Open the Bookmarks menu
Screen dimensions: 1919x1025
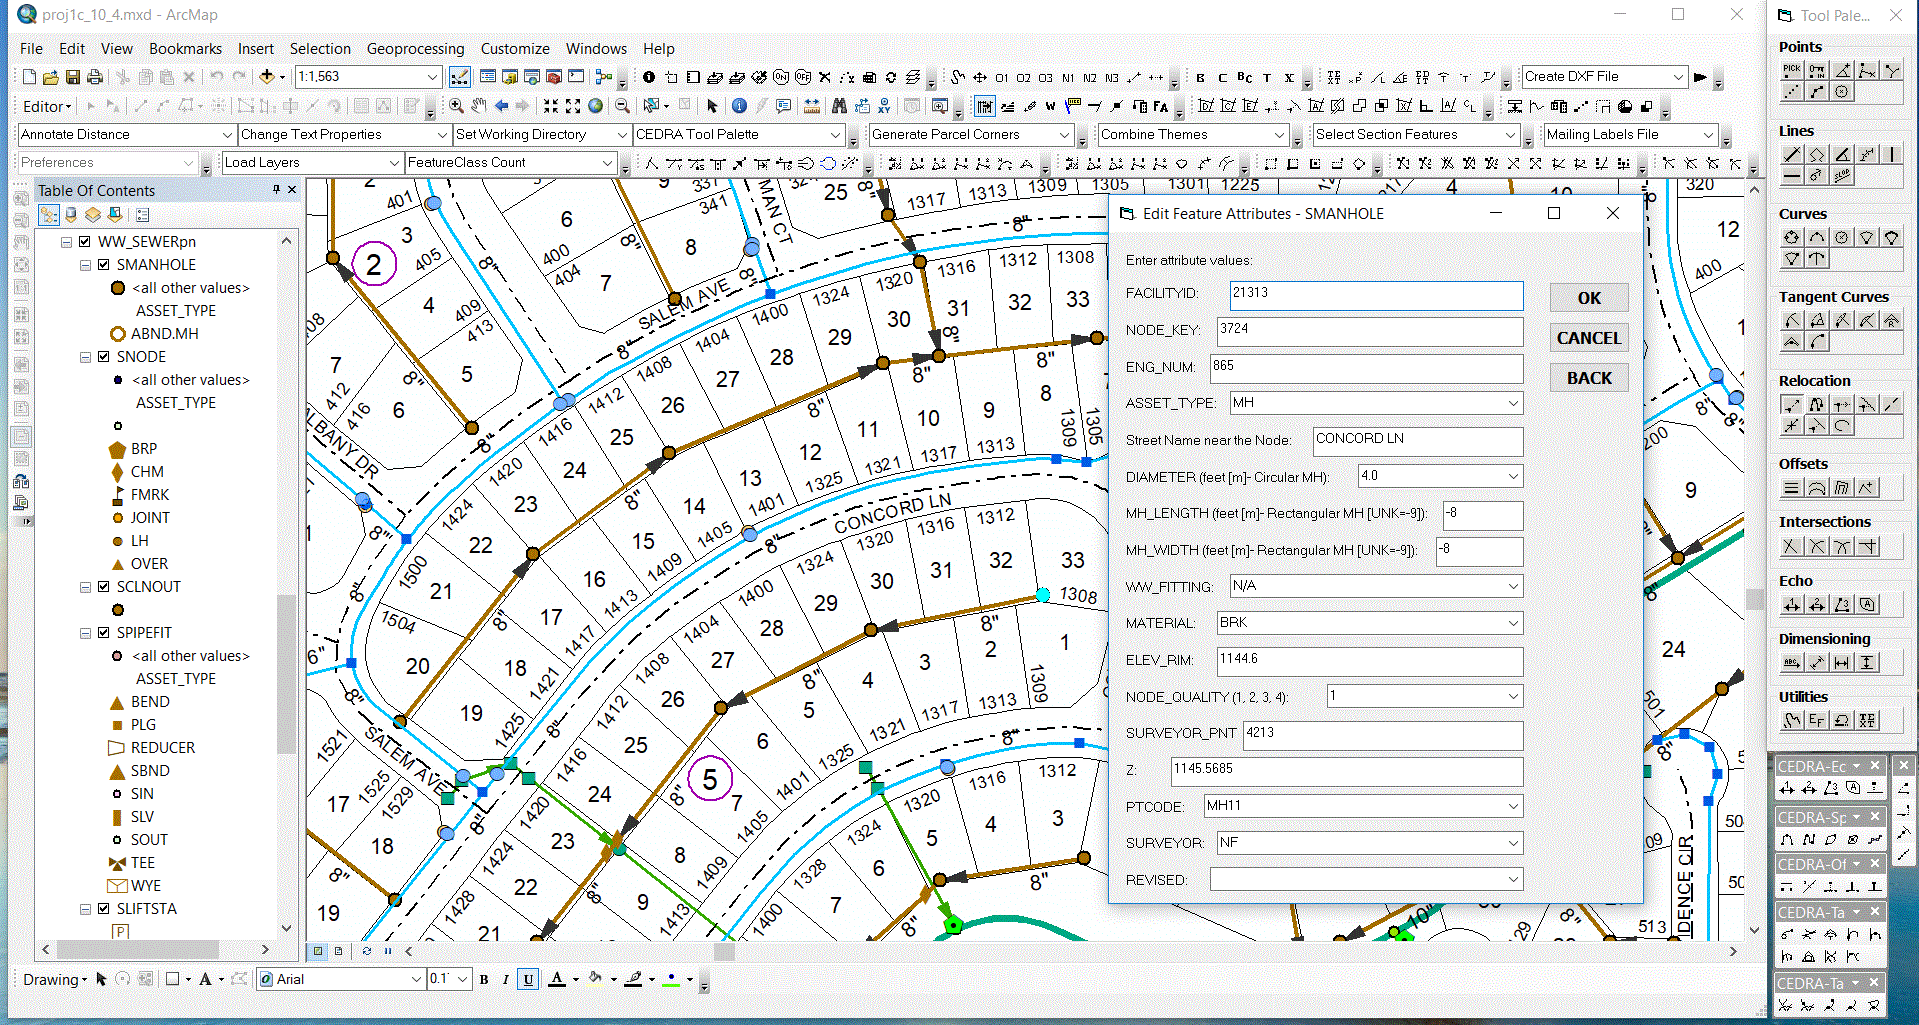185,48
